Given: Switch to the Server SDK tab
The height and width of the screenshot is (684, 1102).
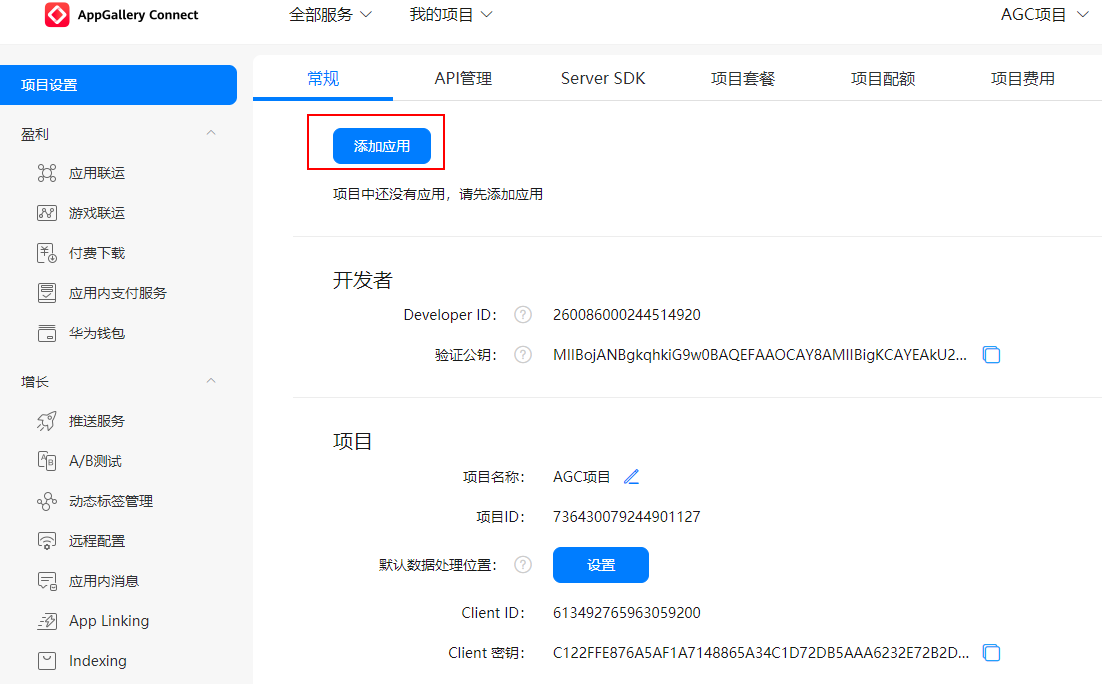Looking at the screenshot, I should tap(603, 79).
